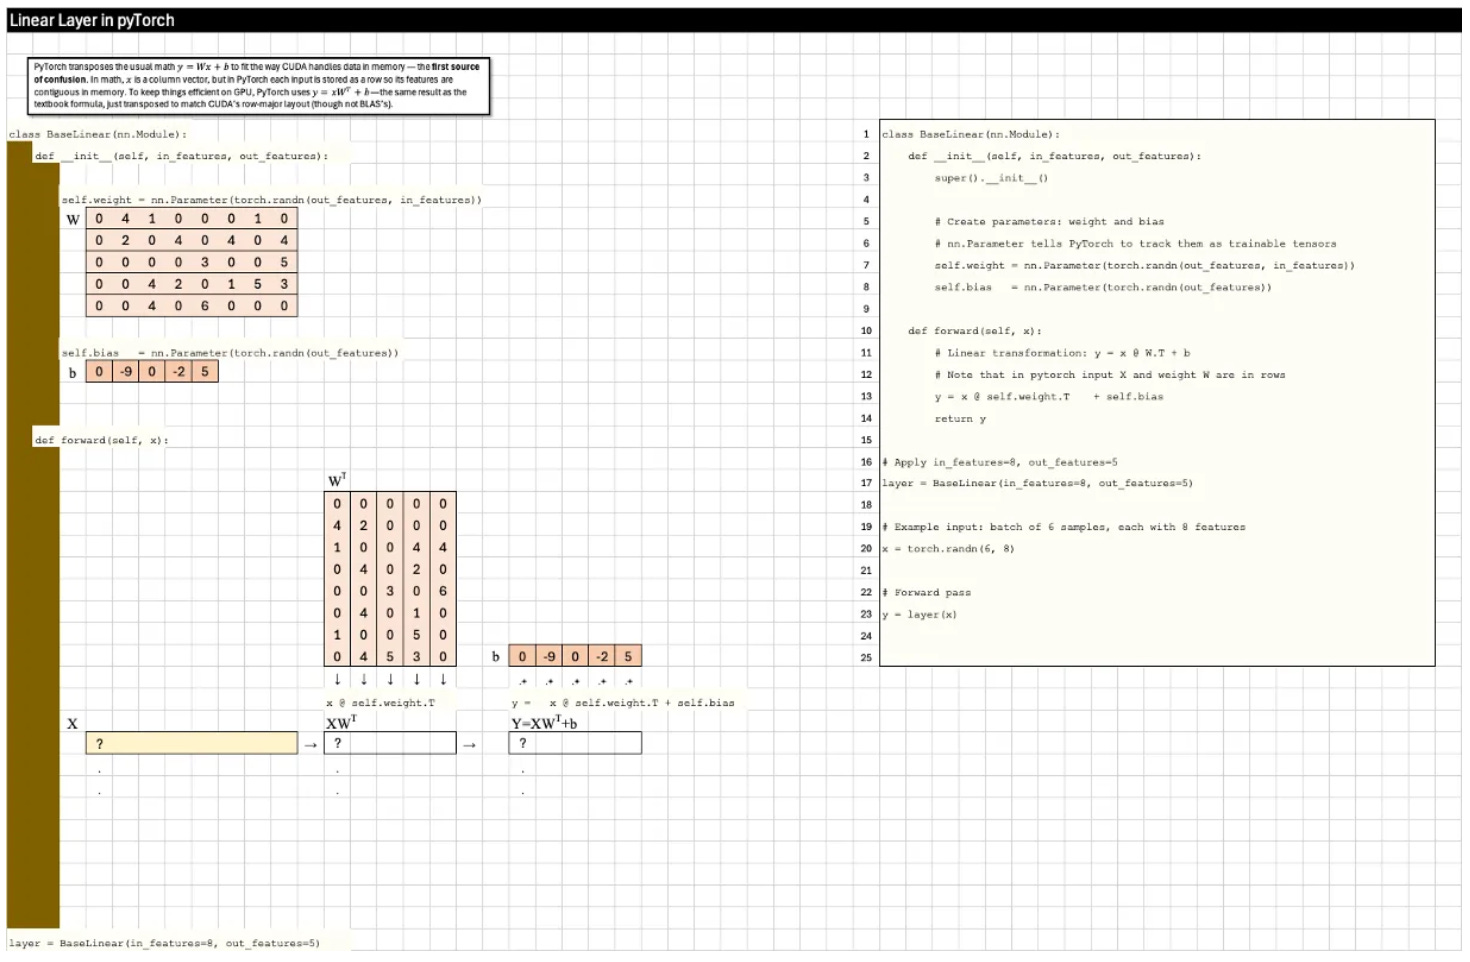The height and width of the screenshot is (962, 1470).
Task: Click the '# Forward pass' comment
Action: [926, 593]
